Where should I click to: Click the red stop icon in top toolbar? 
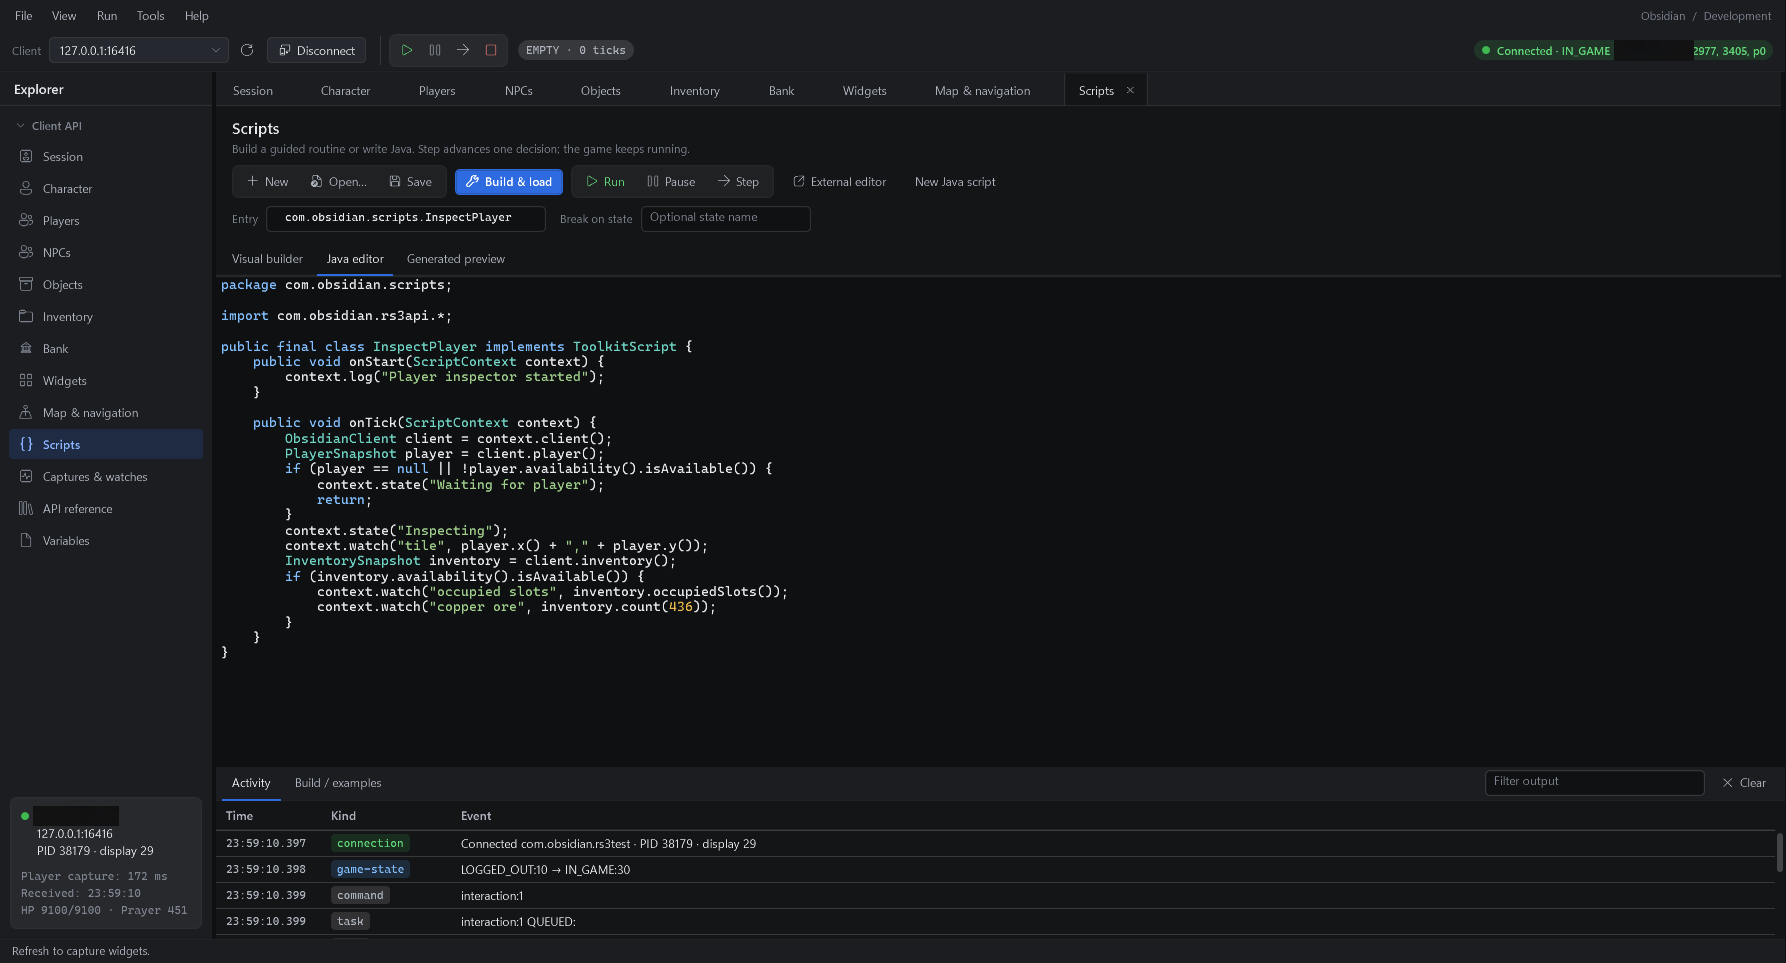pyautogui.click(x=491, y=50)
